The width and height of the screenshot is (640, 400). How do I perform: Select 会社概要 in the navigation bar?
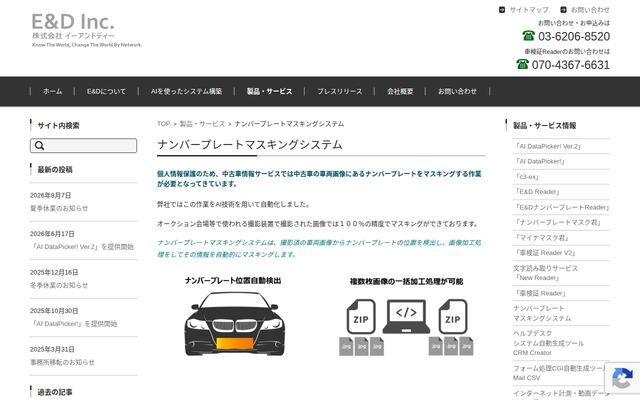click(x=400, y=91)
